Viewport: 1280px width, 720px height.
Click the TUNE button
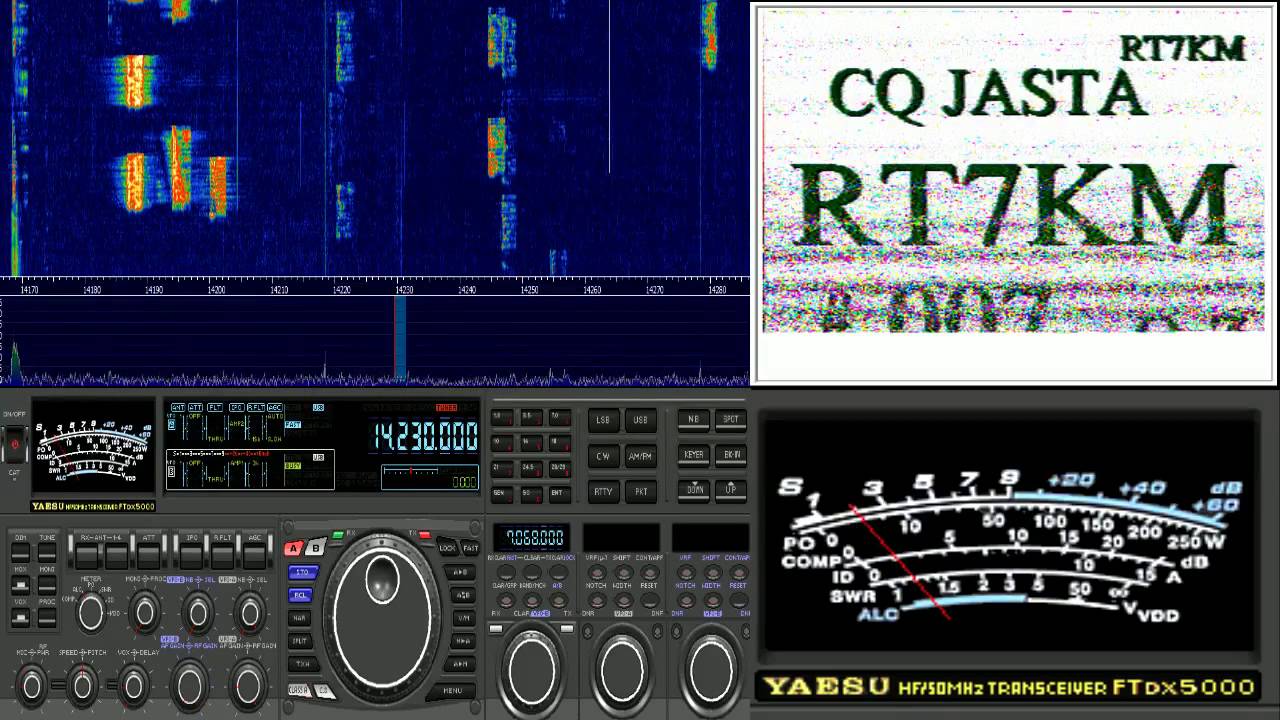point(47,554)
